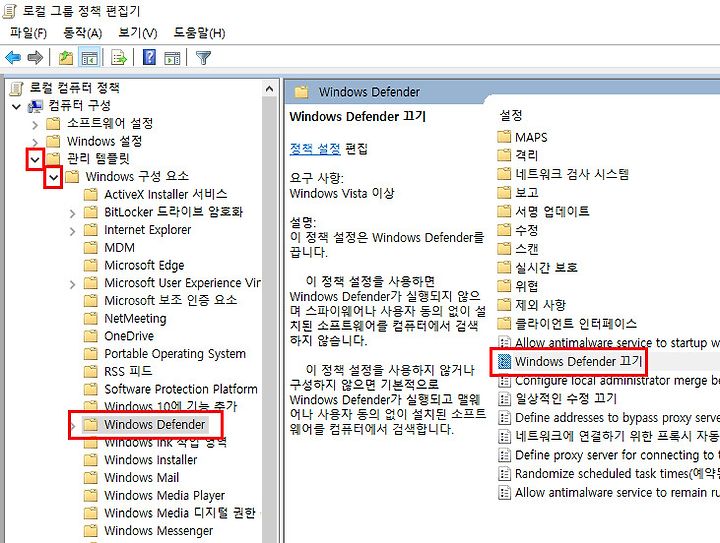
Task: Select Configure local administrator merge setting
Action: tap(609, 381)
